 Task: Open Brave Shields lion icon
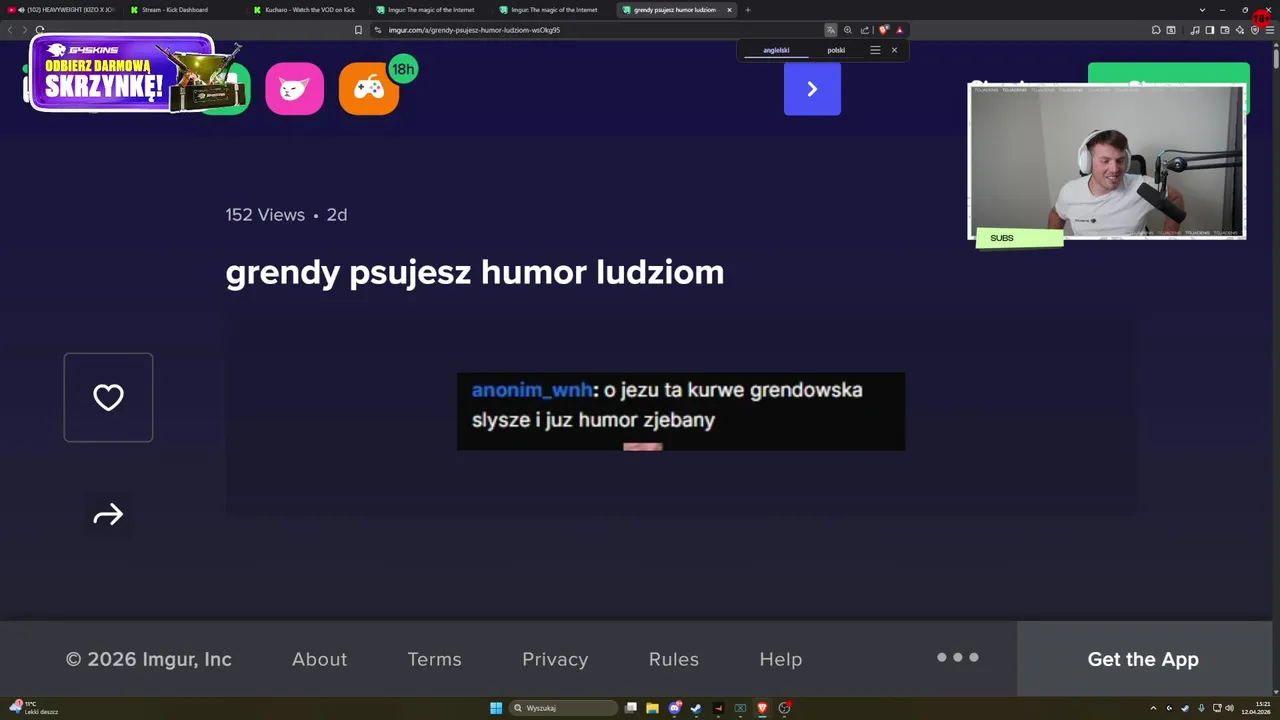883,30
